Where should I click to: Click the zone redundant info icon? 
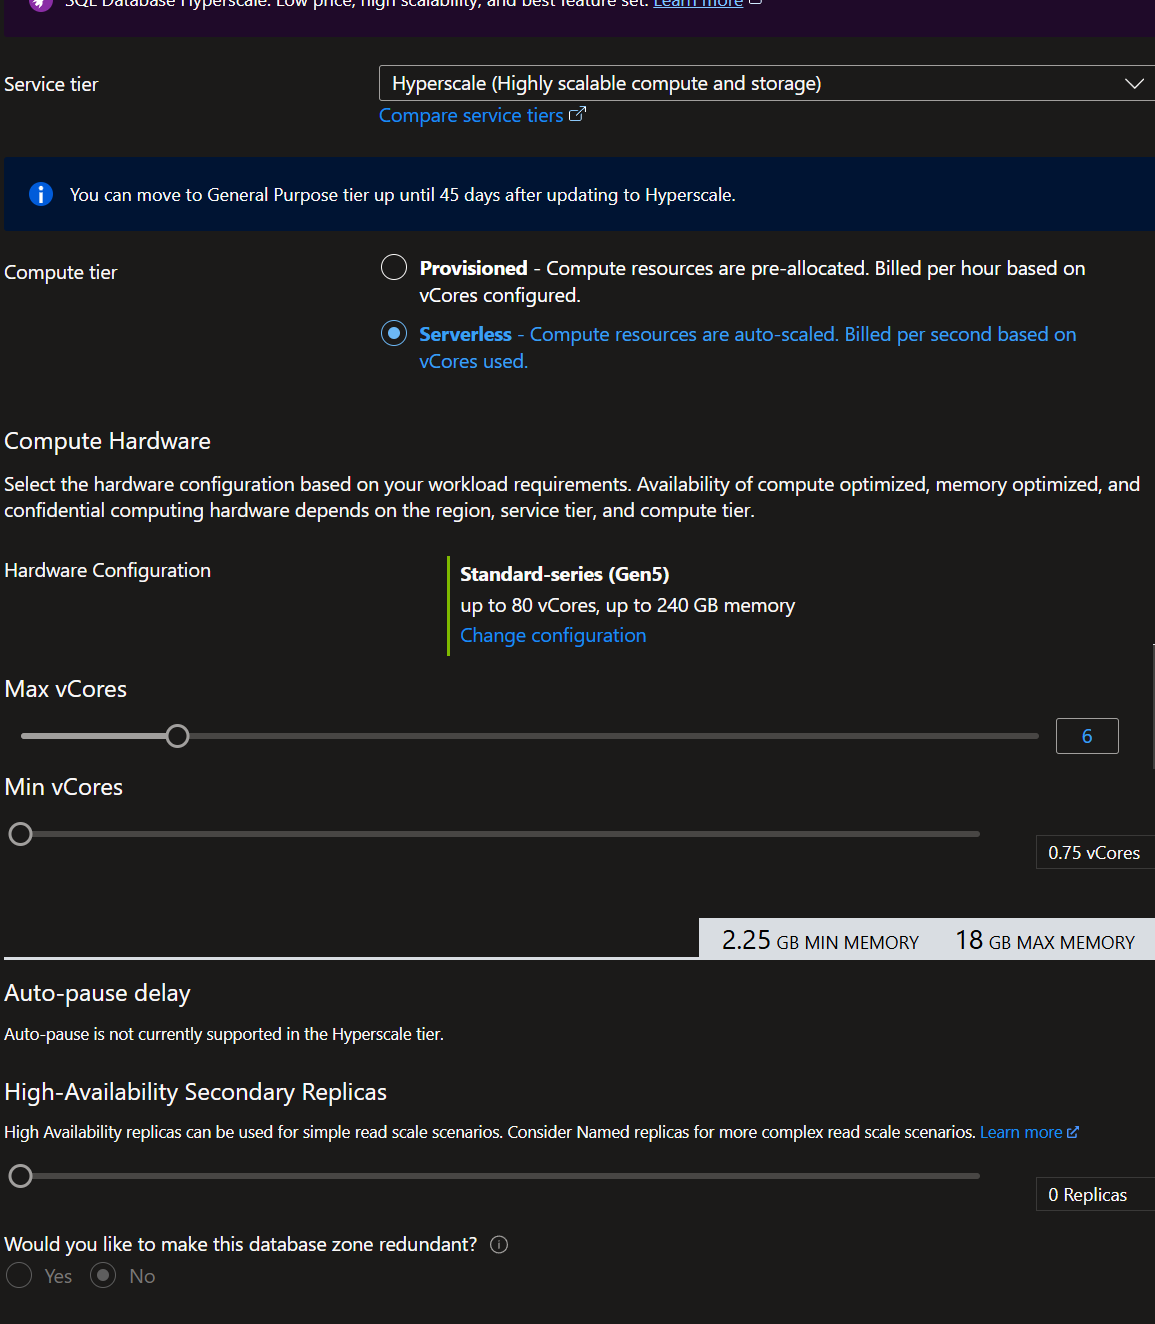pyautogui.click(x=499, y=1244)
